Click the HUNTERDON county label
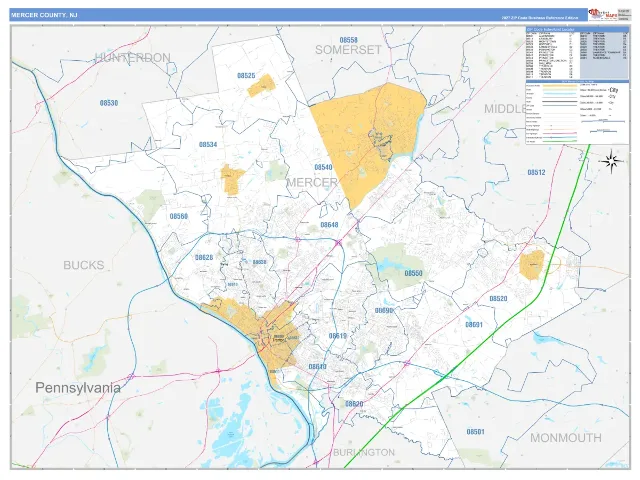Screen dimensions: 640x480 click(x=133, y=58)
